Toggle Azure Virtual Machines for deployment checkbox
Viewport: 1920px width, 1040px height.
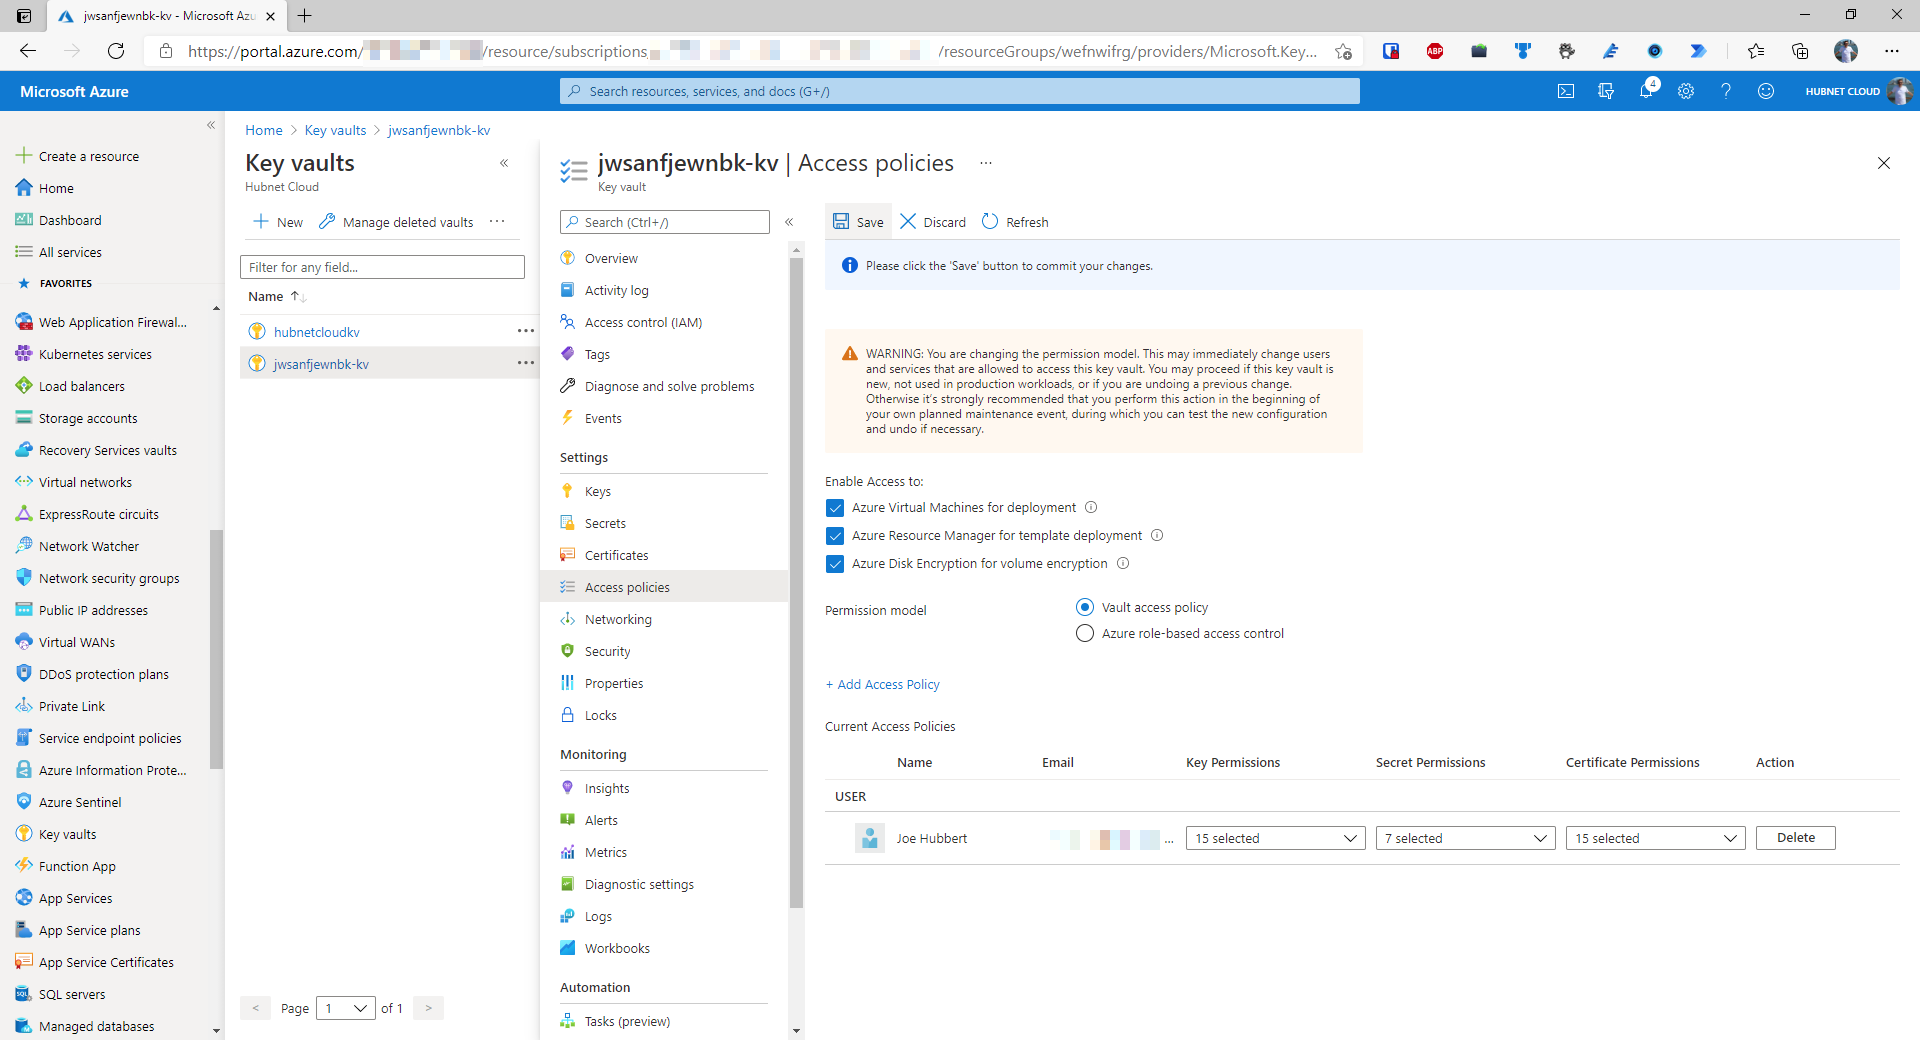[835, 508]
